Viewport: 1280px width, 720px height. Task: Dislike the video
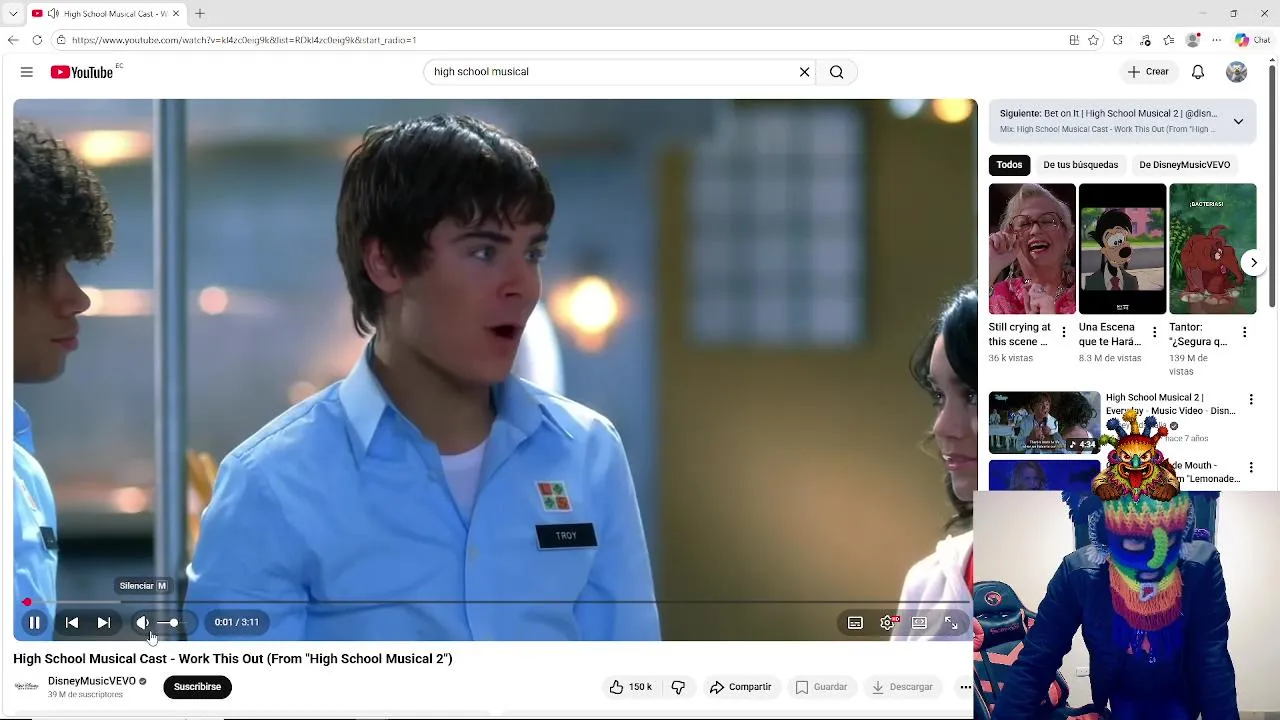click(x=678, y=687)
